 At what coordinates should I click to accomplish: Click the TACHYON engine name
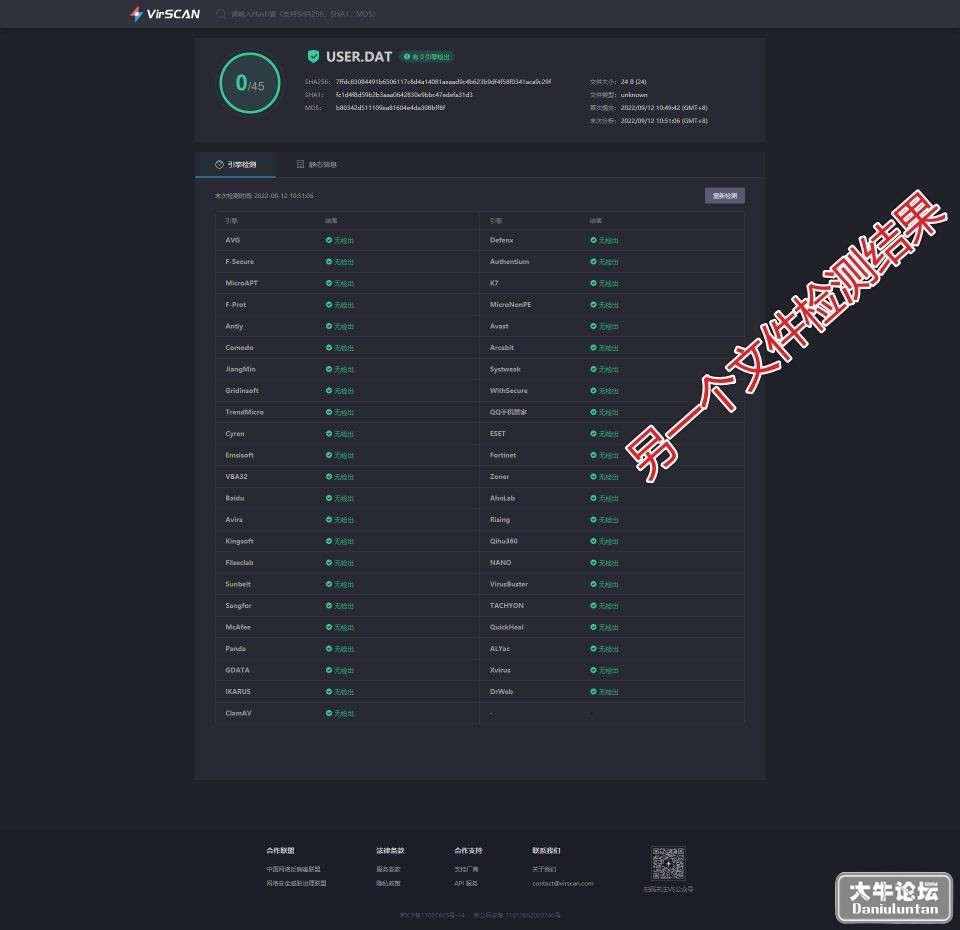pyautogui.click(x=506, y=606)
